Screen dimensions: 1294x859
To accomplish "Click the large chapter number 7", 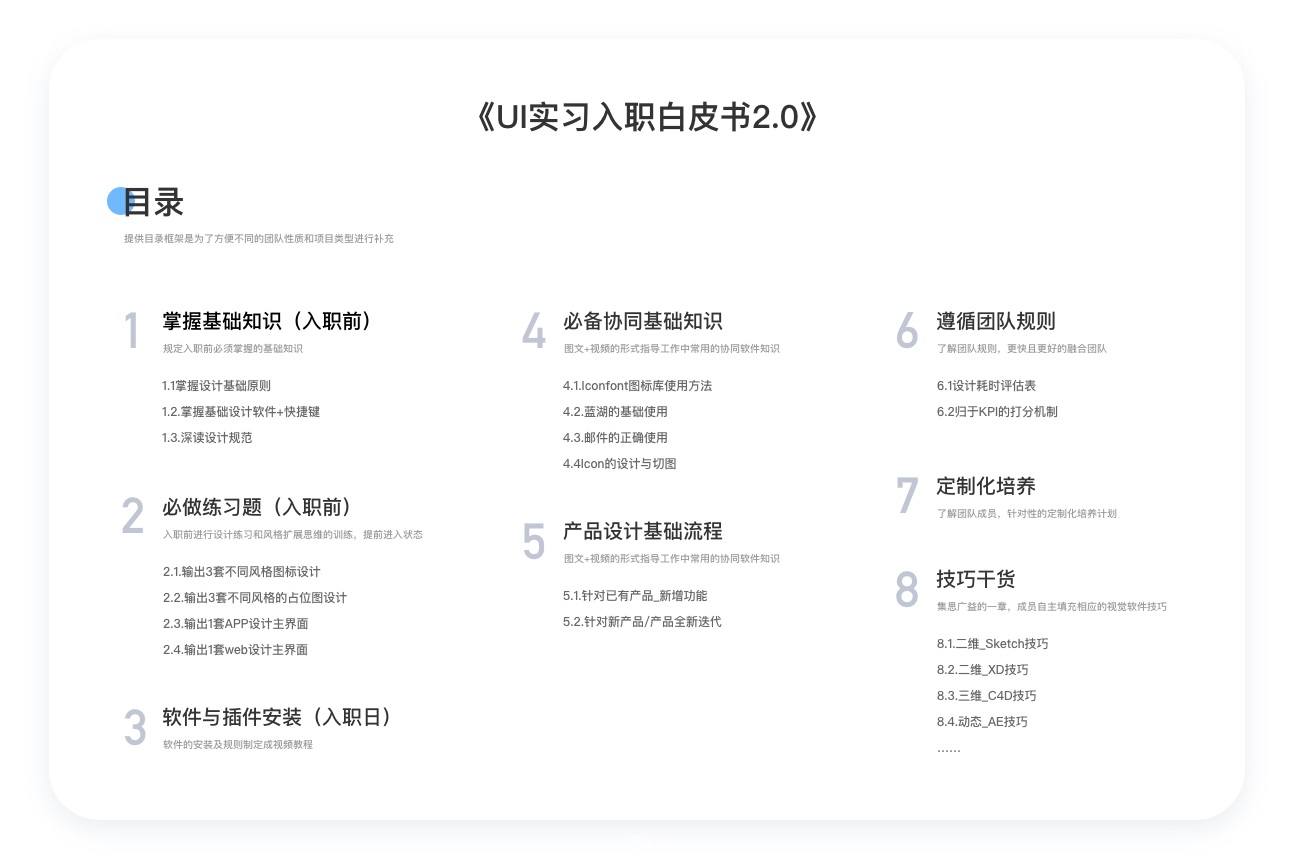I will pyautogui.click(x=907, y=497).
